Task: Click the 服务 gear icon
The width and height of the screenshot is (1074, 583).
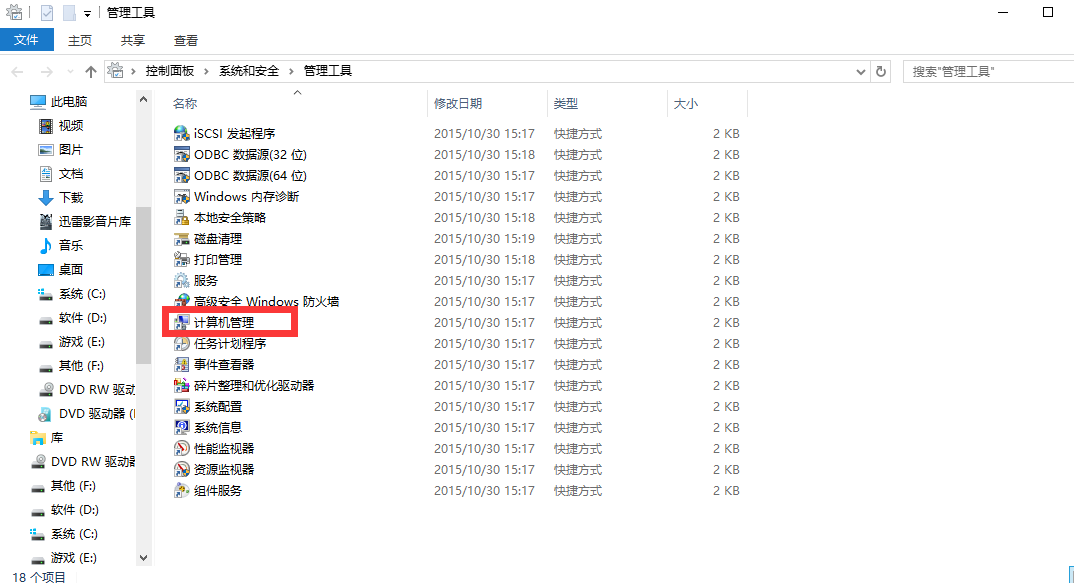Action: (x=182, y=280)
